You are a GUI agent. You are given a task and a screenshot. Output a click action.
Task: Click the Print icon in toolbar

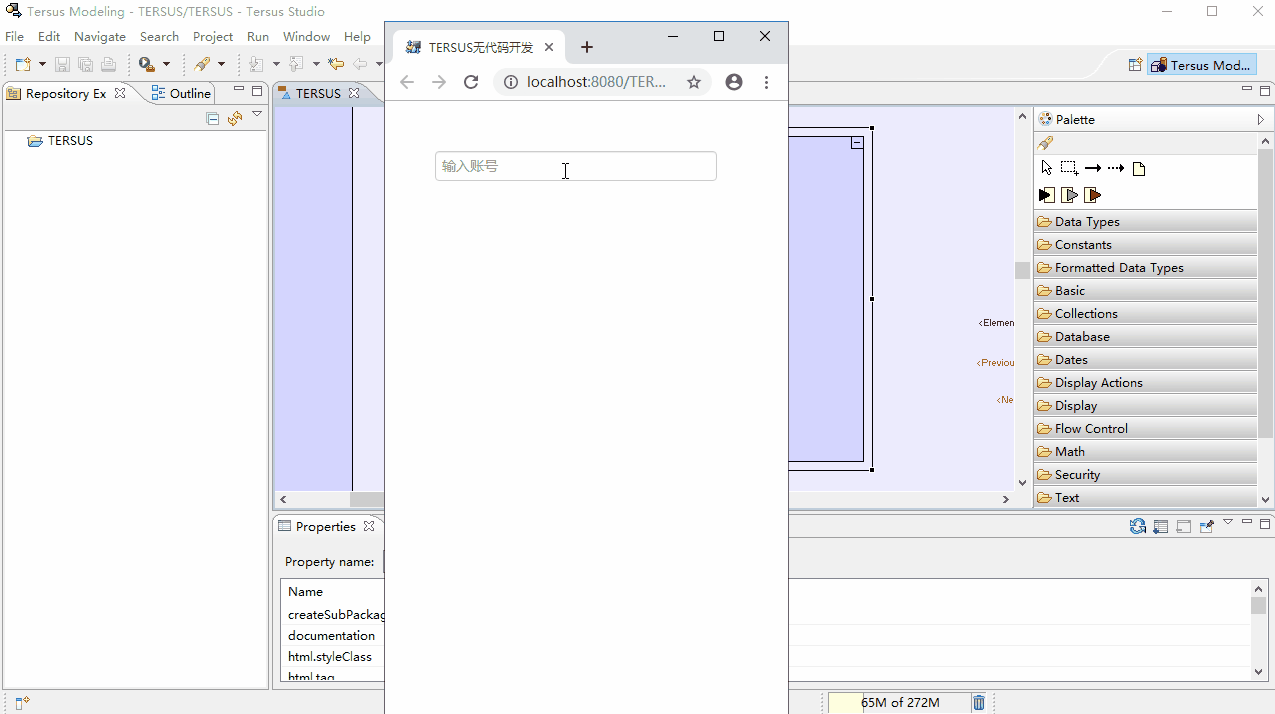(108, 64)
